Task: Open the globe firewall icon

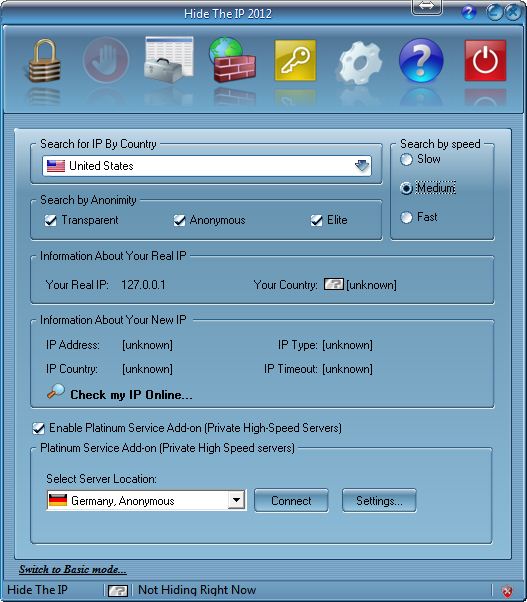Action: coord(232,60)
